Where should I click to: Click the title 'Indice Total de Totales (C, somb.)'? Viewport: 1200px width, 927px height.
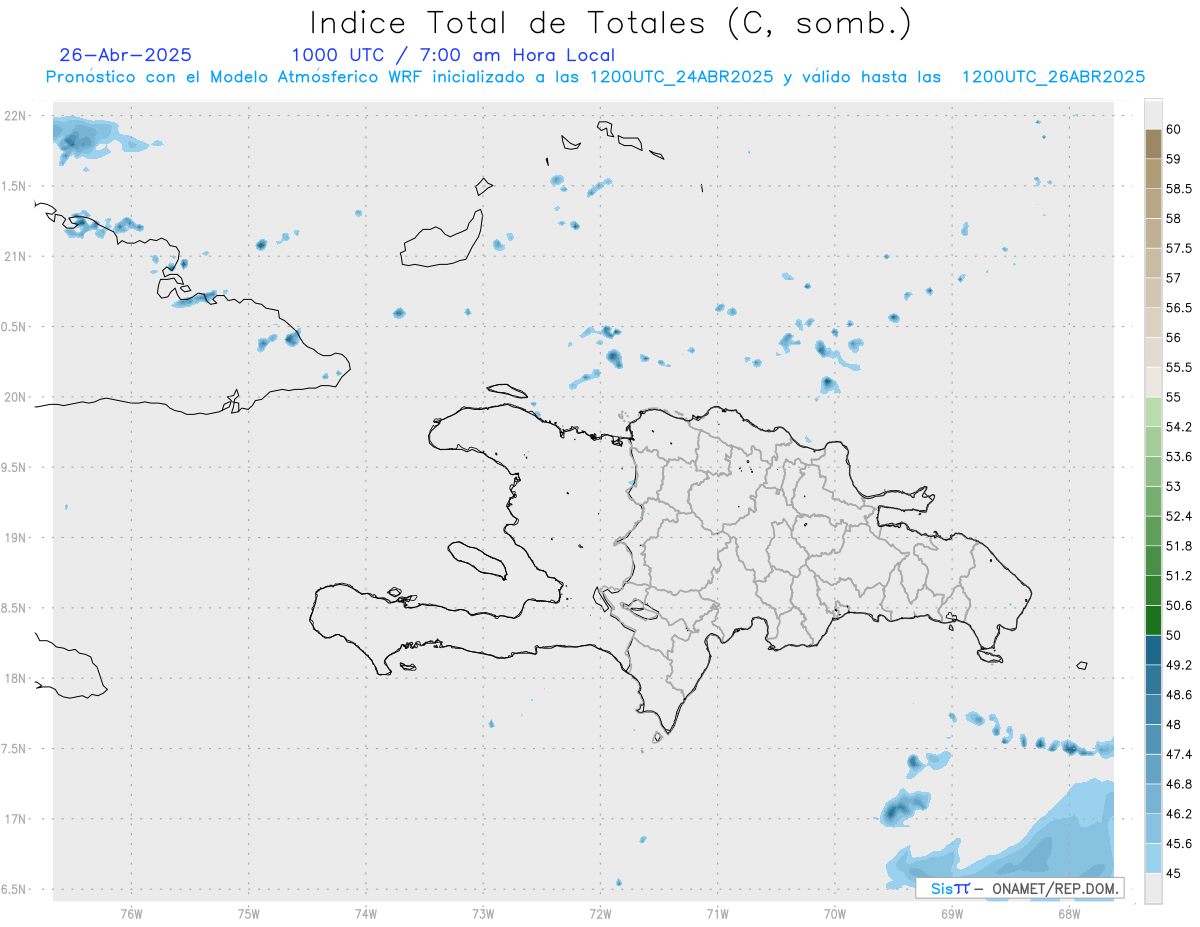pos(610,23)
